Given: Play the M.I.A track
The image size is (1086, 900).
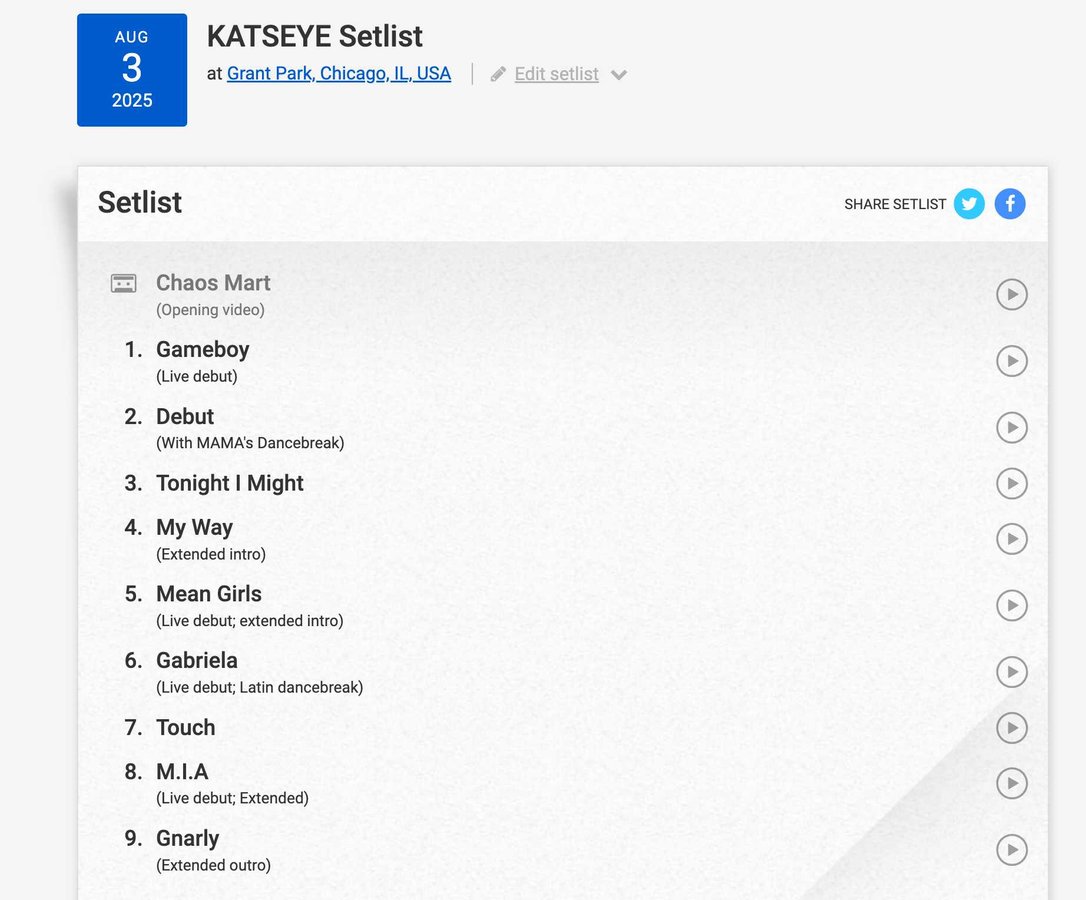Looking at the screenshot, I should pos(1011,784).
